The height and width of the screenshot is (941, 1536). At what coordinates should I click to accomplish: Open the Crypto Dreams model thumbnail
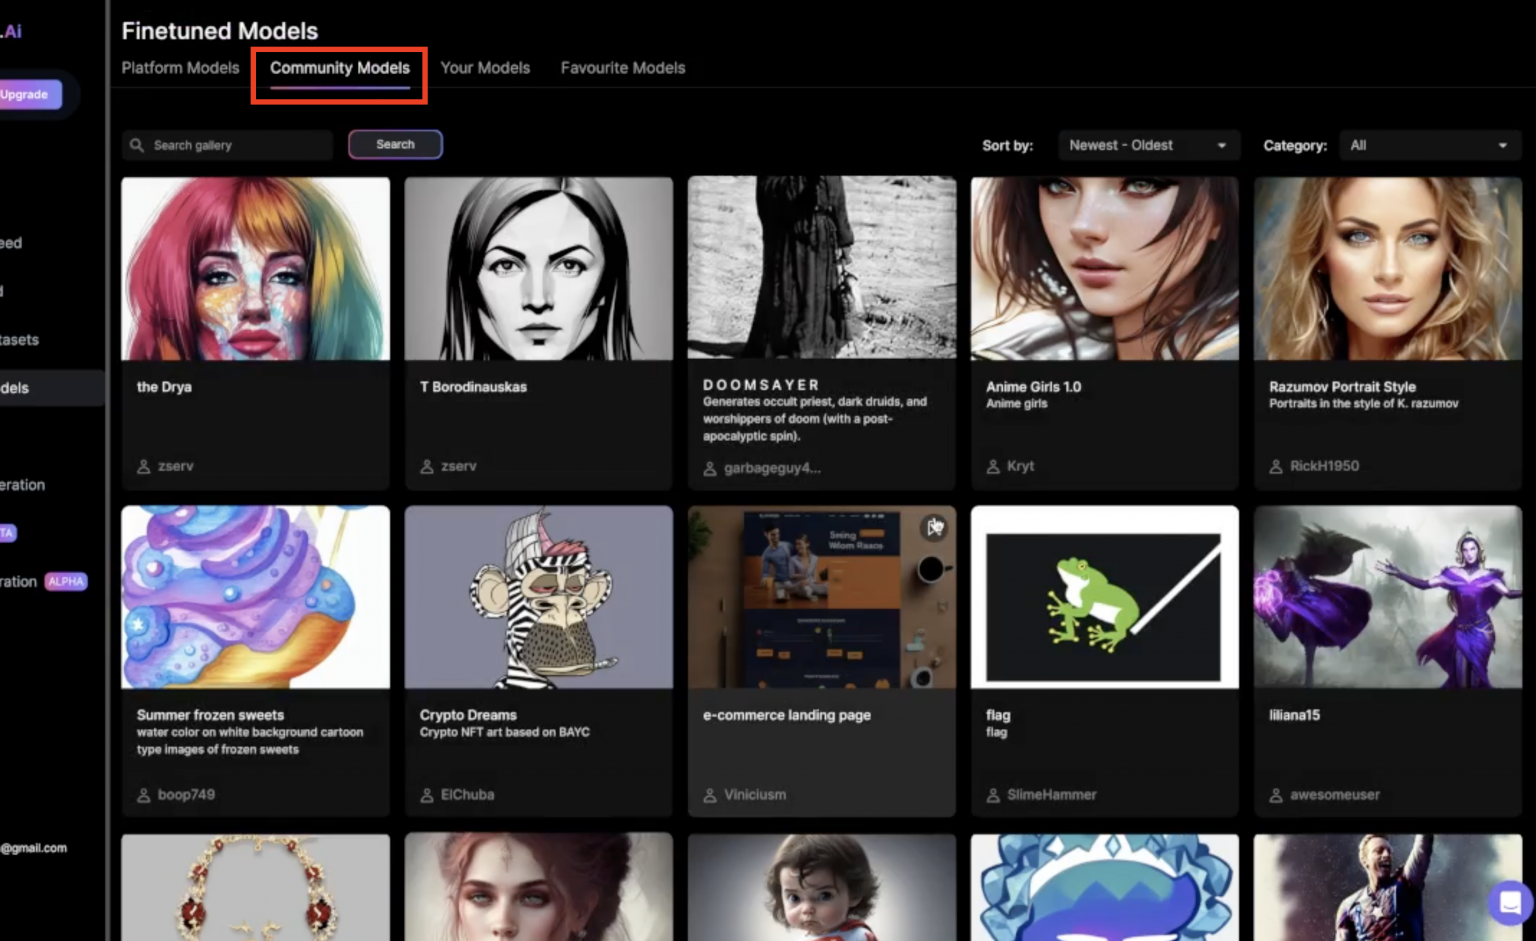point(538,597)
